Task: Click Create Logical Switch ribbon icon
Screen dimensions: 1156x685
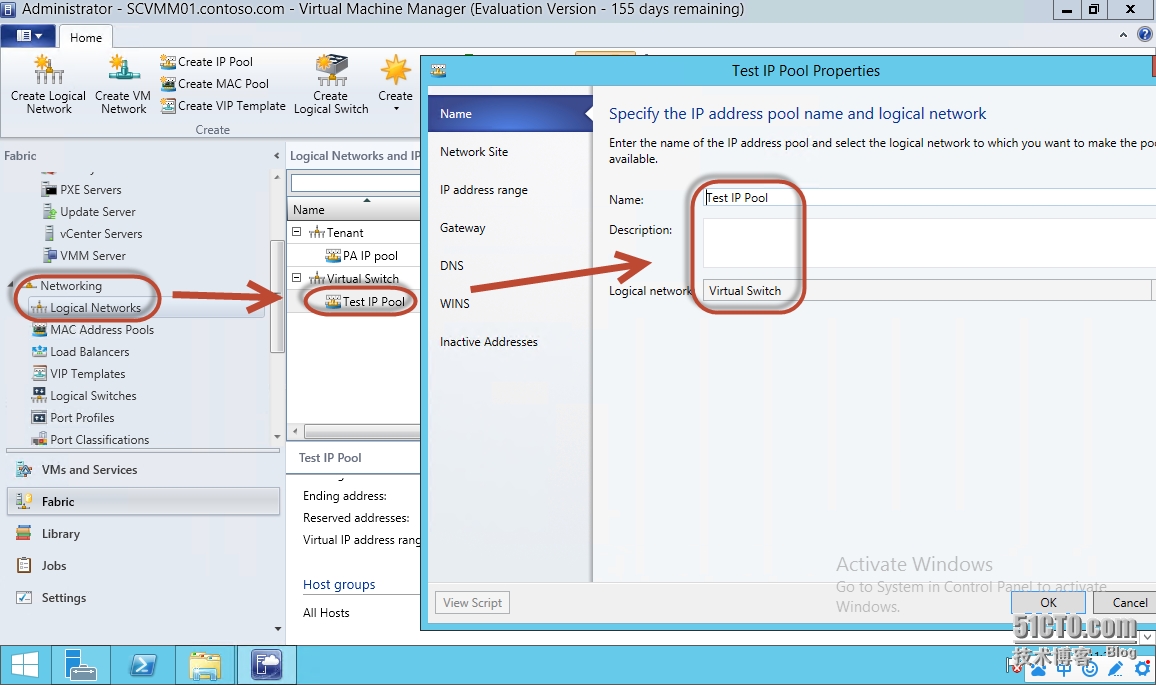Action: pos(331,84)
